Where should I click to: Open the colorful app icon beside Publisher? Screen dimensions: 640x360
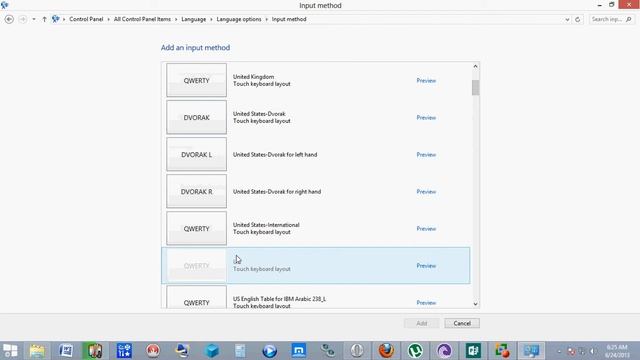(x=502, y=351)
